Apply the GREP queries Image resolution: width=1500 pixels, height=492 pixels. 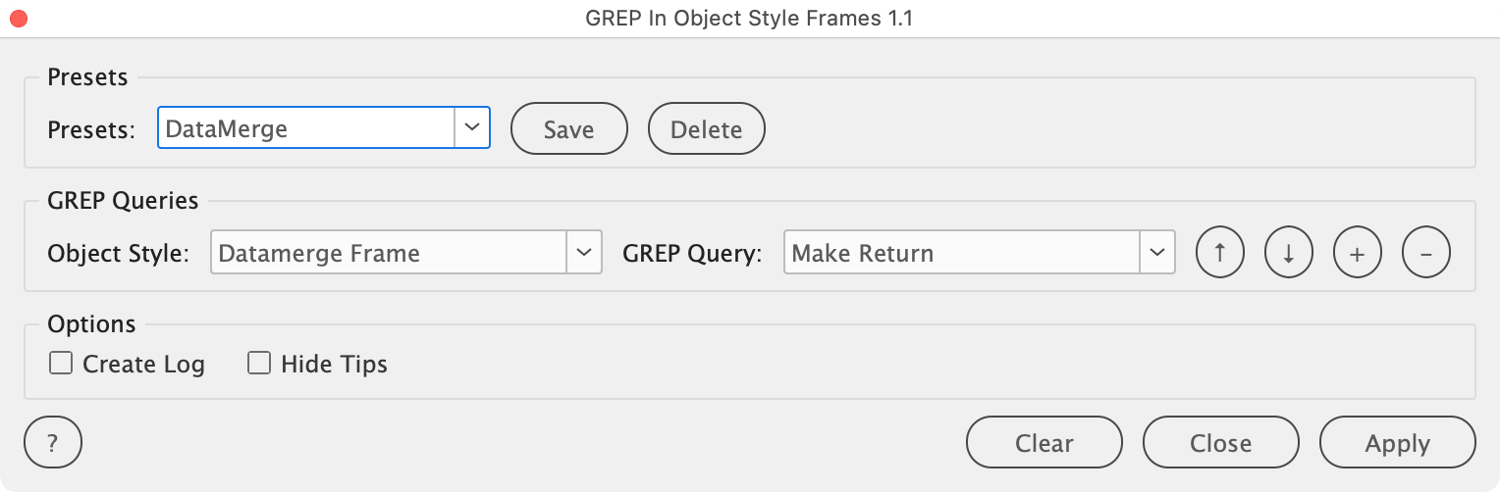click(1397, 442)
